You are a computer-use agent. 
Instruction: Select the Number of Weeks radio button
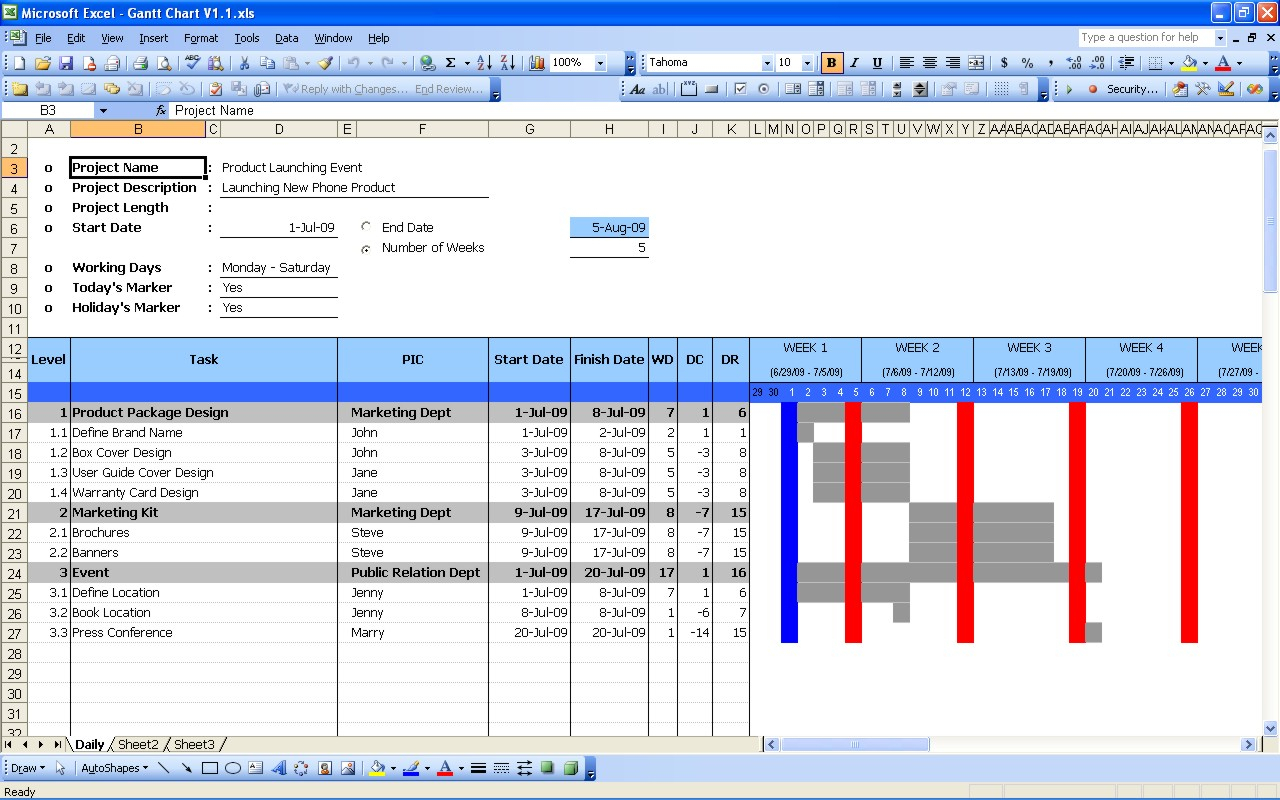(x=367, y=247)
